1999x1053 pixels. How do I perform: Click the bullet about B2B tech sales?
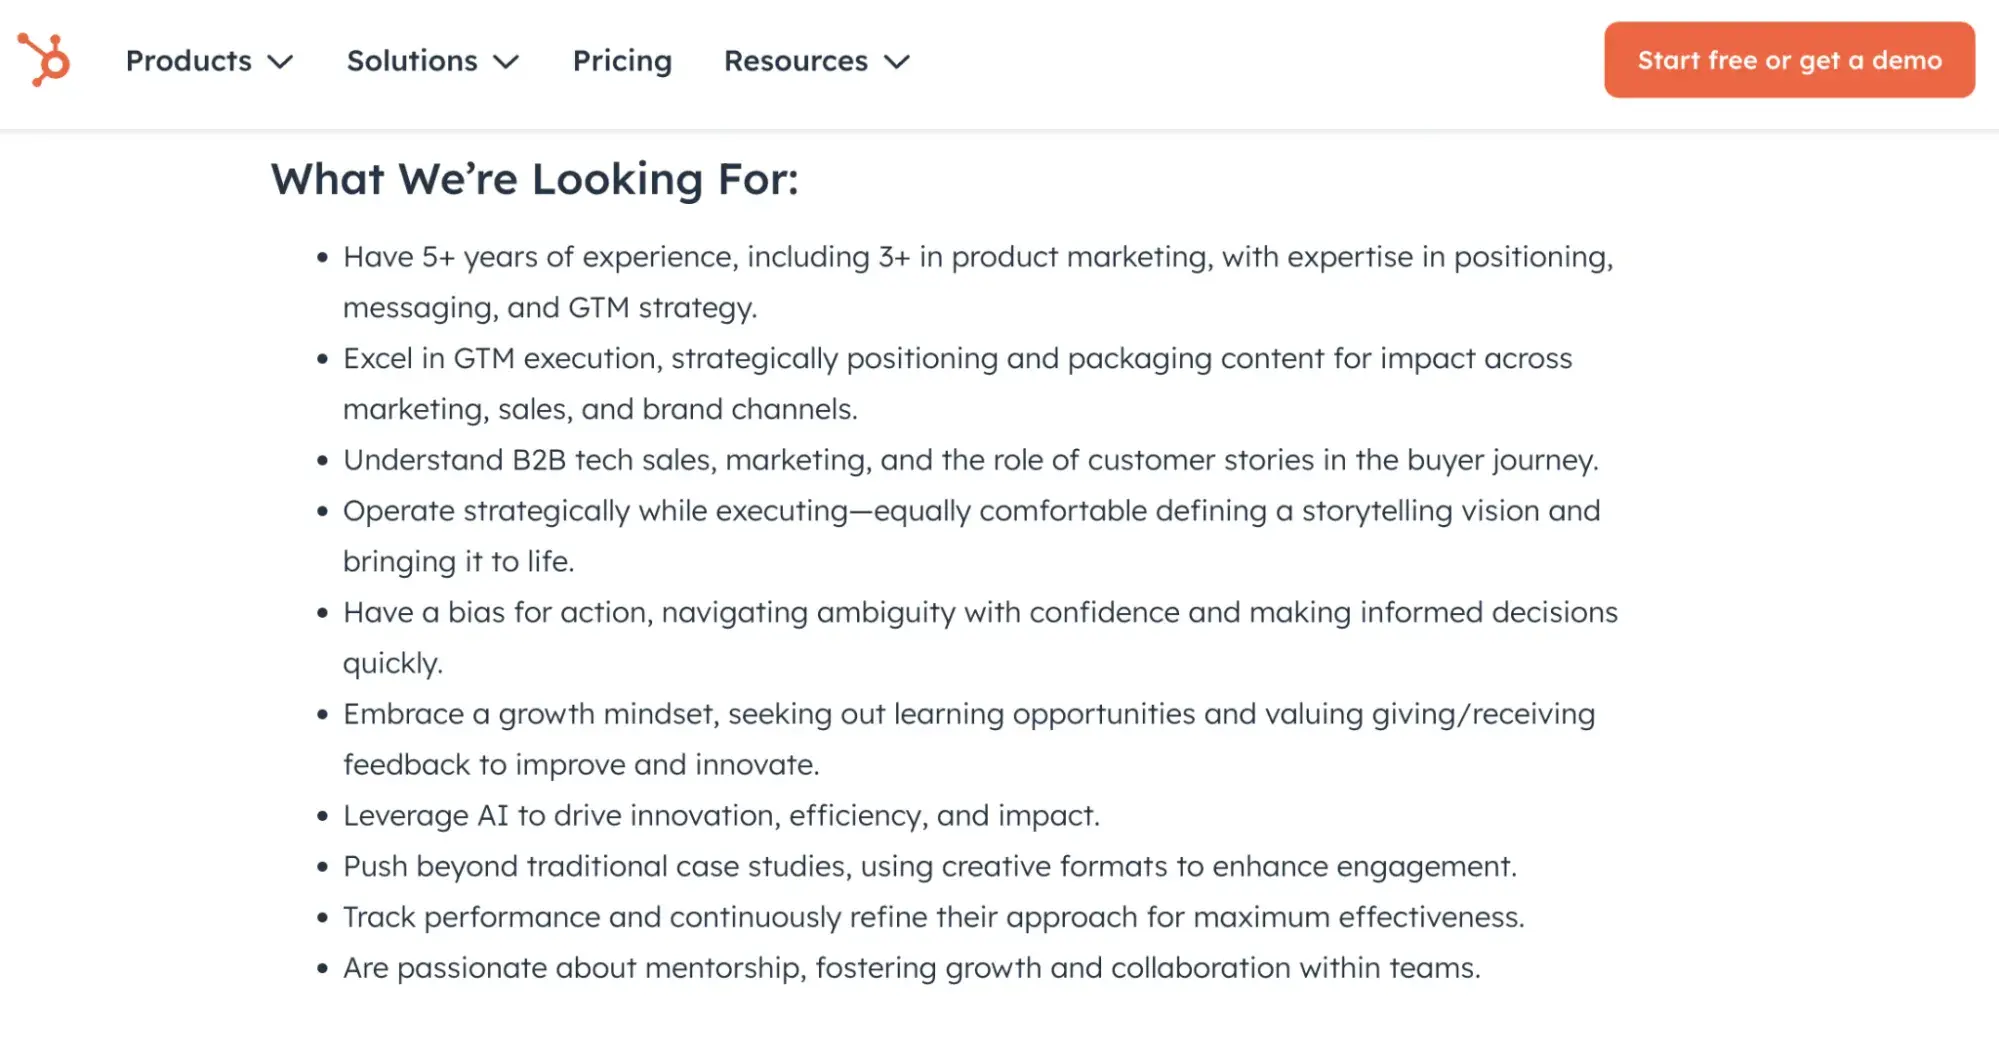pyautogui.click(x=971, y=460)
